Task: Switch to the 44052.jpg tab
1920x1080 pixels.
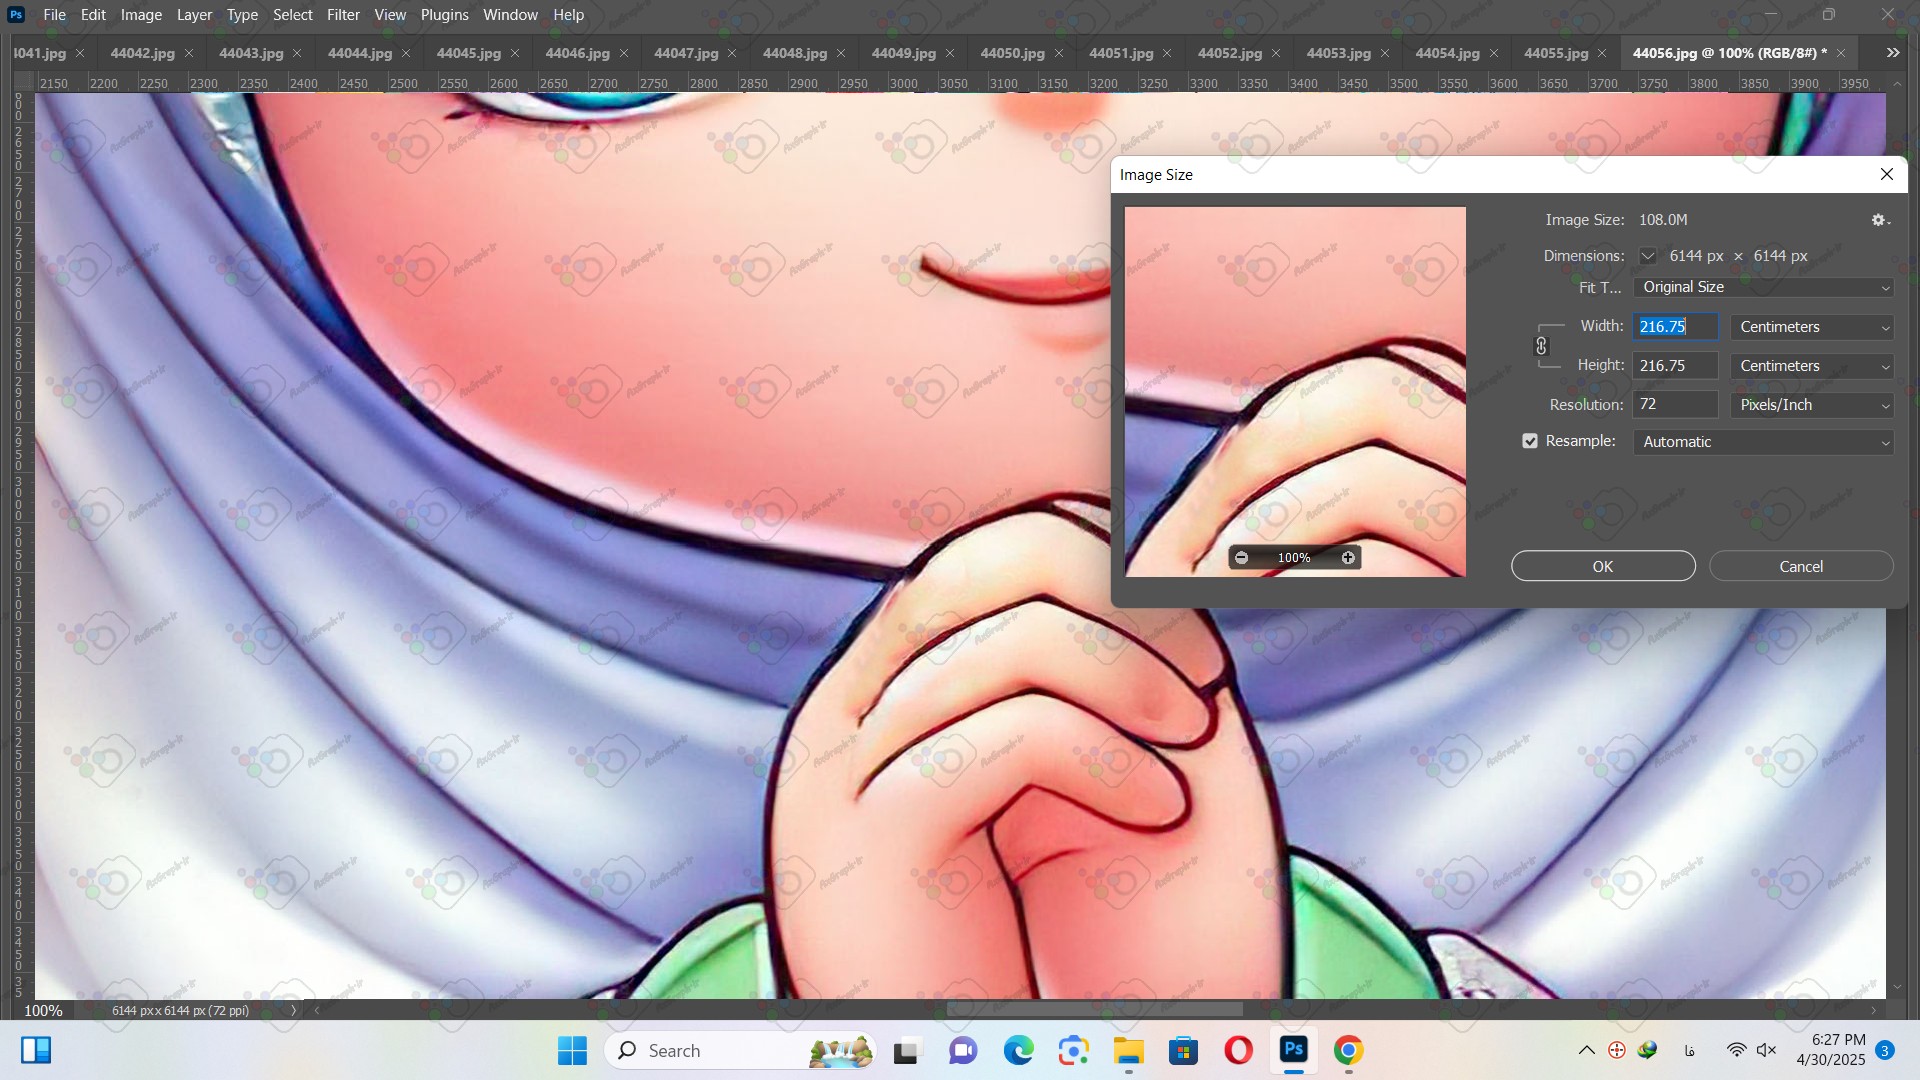Action: pos(1229,53)
